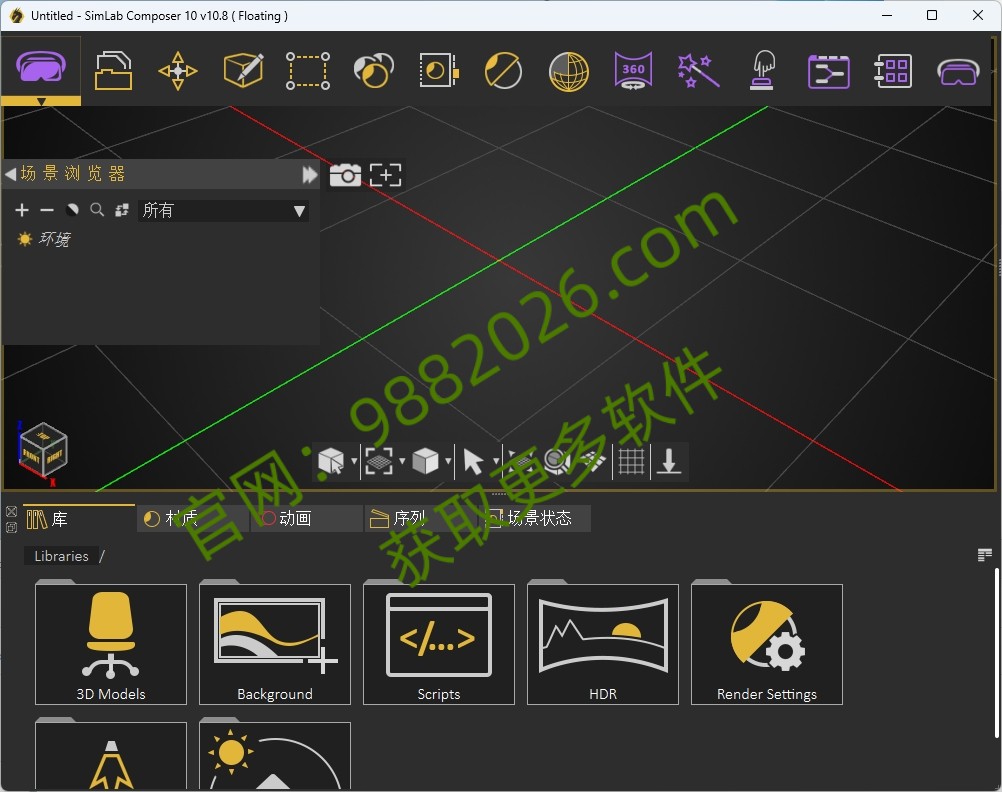
Task: Open the sun and sky library folder
Action: (275, 754)
